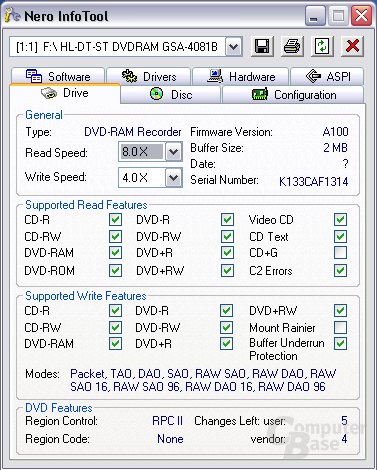Screen dimensions: 377x470
Task: Toggle CD-R read feature checkbox
Action: tap(115, 220)
